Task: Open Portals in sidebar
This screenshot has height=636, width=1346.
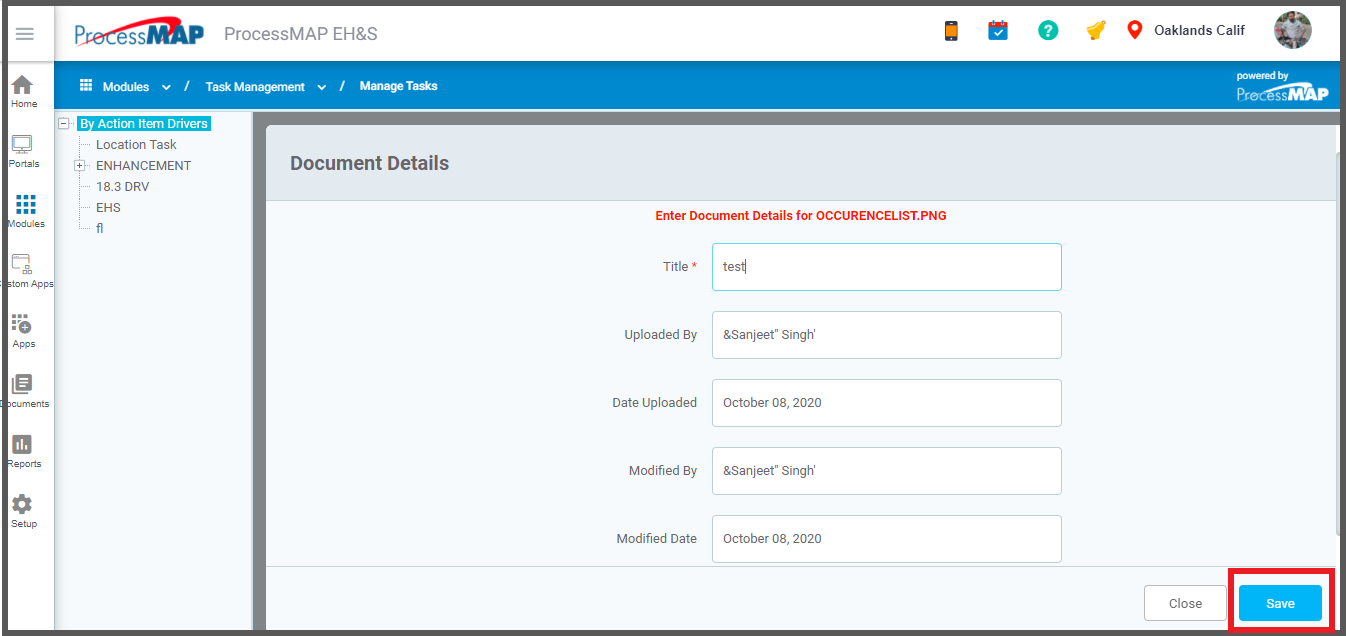Action: 24,152
